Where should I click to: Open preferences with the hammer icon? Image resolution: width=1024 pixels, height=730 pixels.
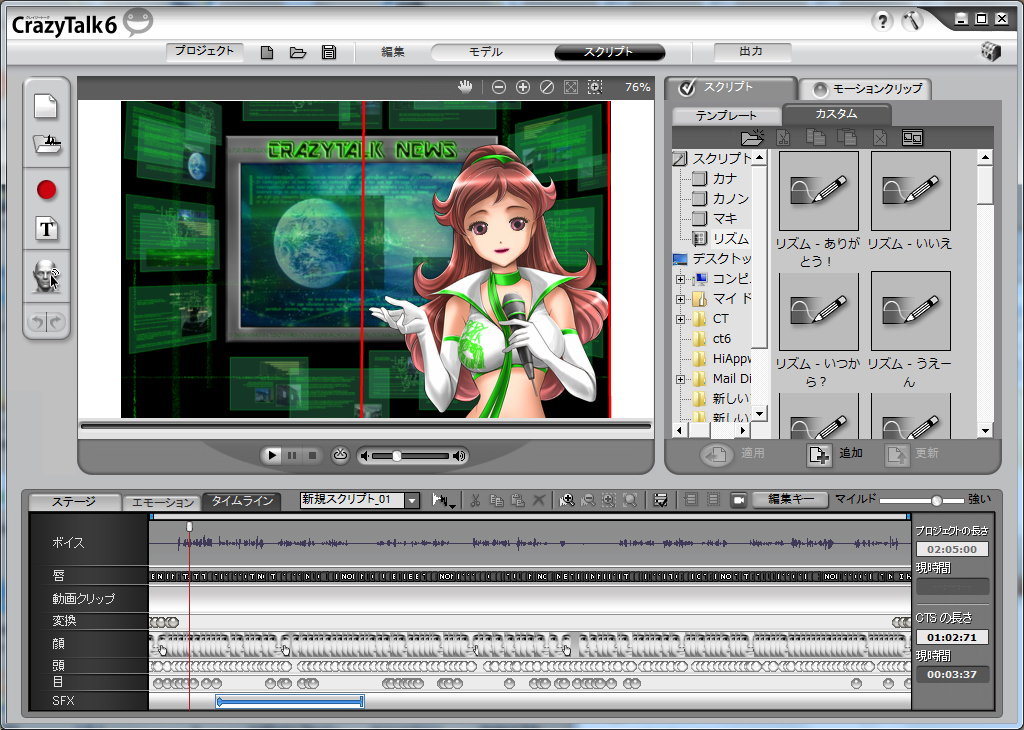[912, 21]
